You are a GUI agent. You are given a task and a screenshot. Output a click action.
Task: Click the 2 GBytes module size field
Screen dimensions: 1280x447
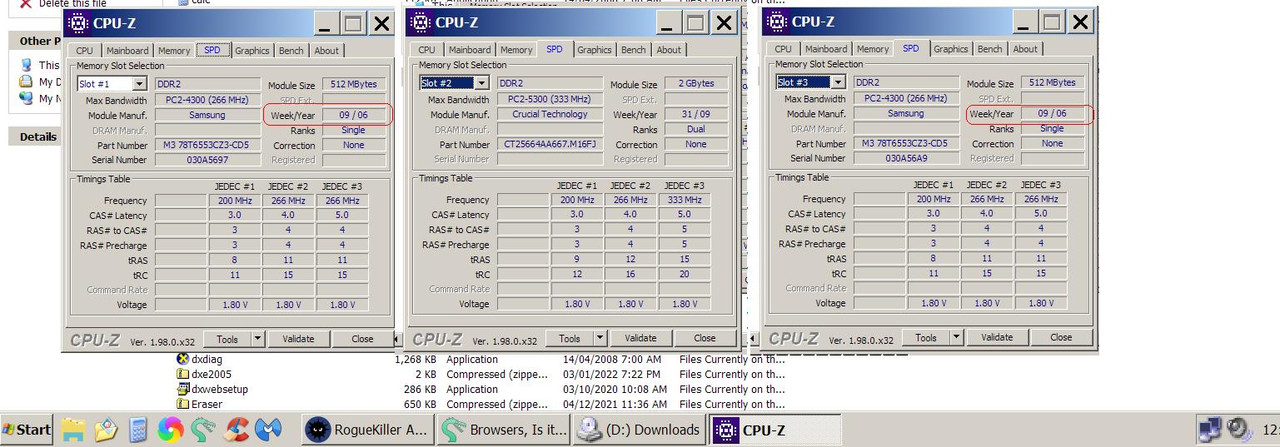696,84
